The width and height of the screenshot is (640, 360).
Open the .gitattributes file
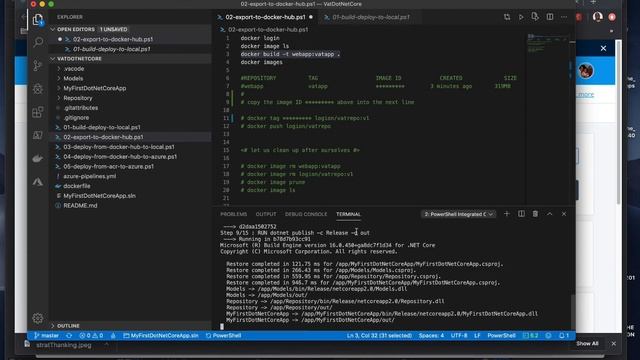[x=80, y=108]
